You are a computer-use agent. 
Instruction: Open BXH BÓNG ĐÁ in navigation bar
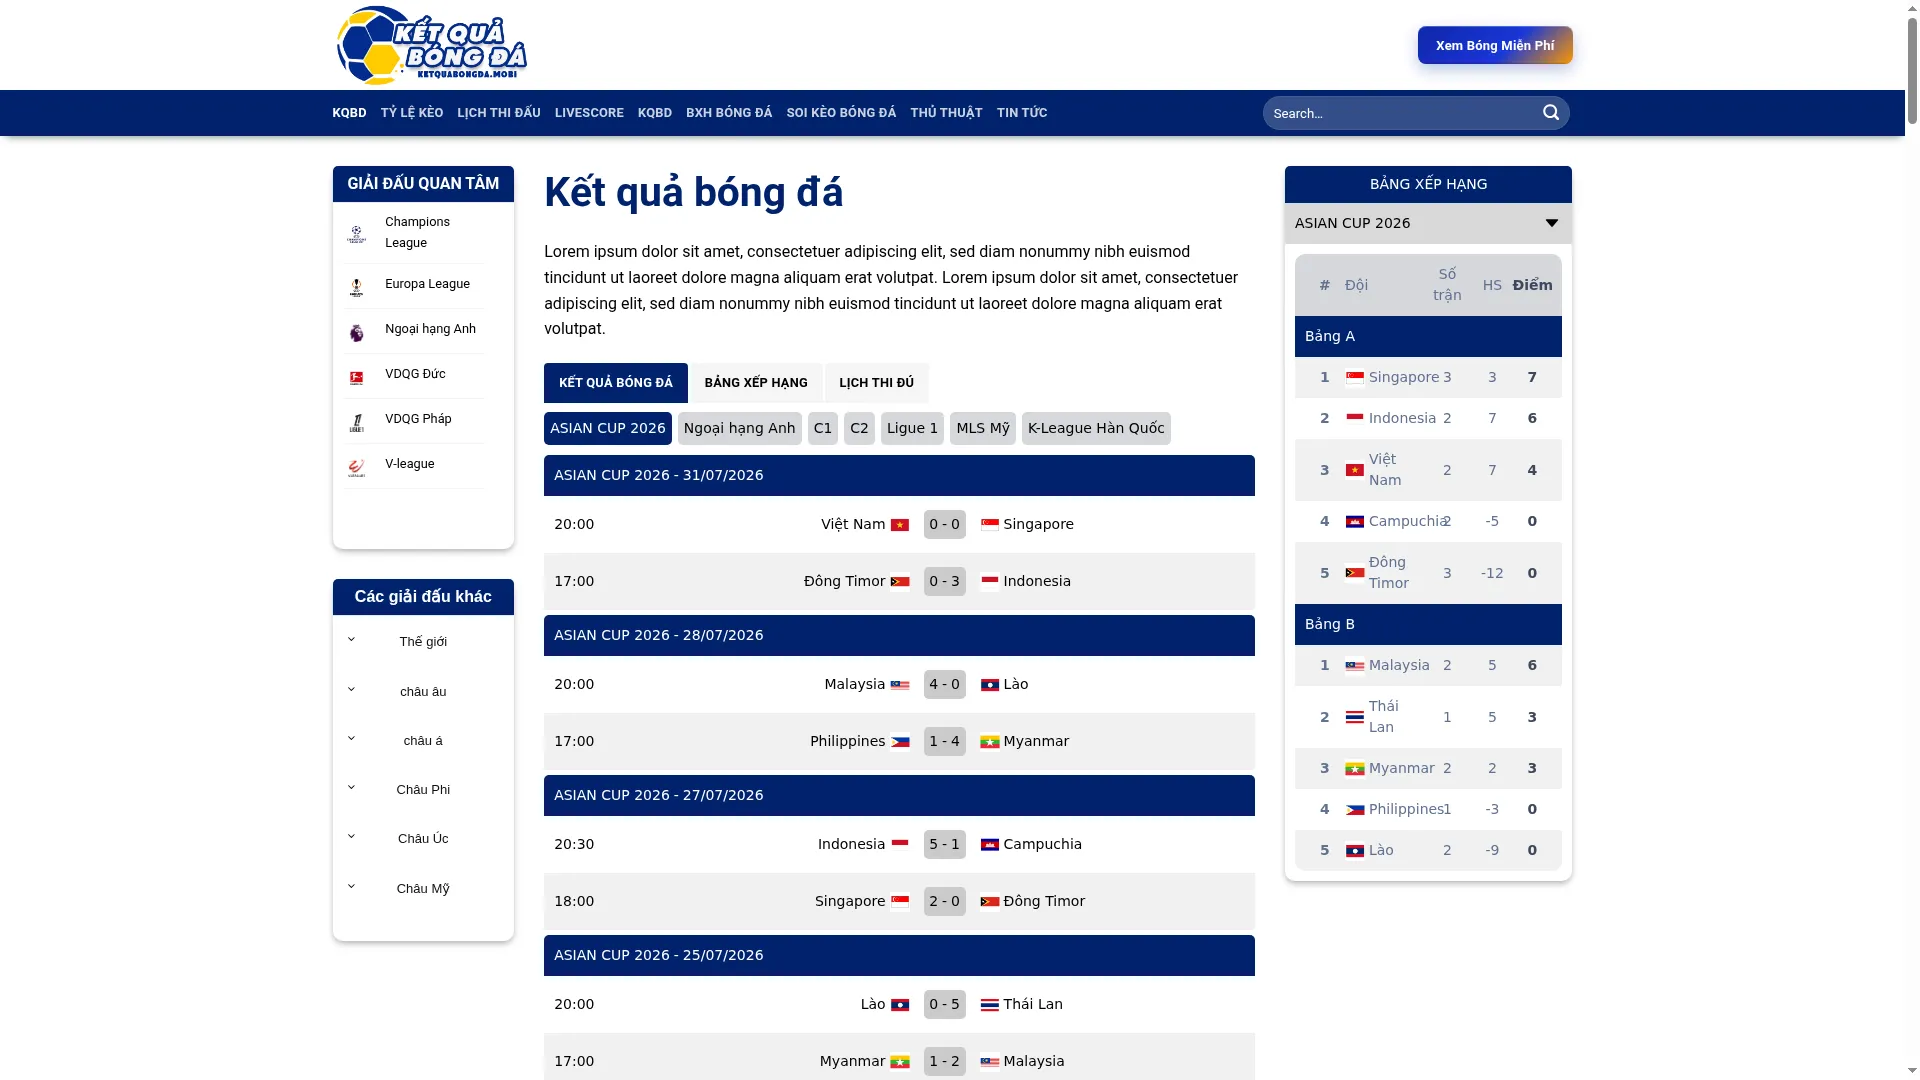729,113
